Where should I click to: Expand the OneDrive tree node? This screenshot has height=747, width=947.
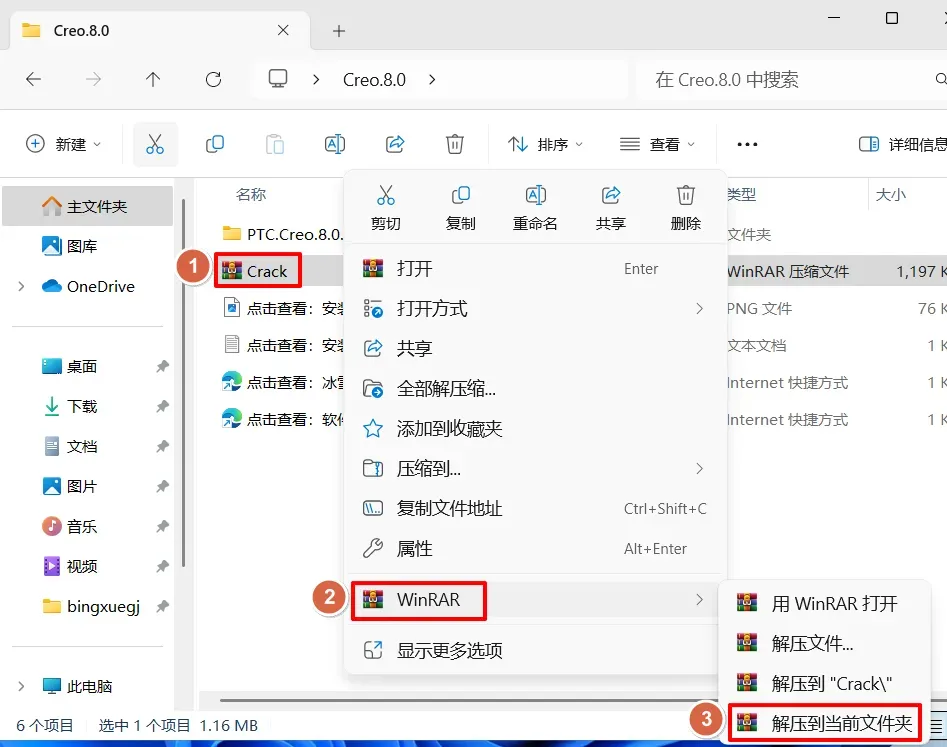(x=22, y=286)
